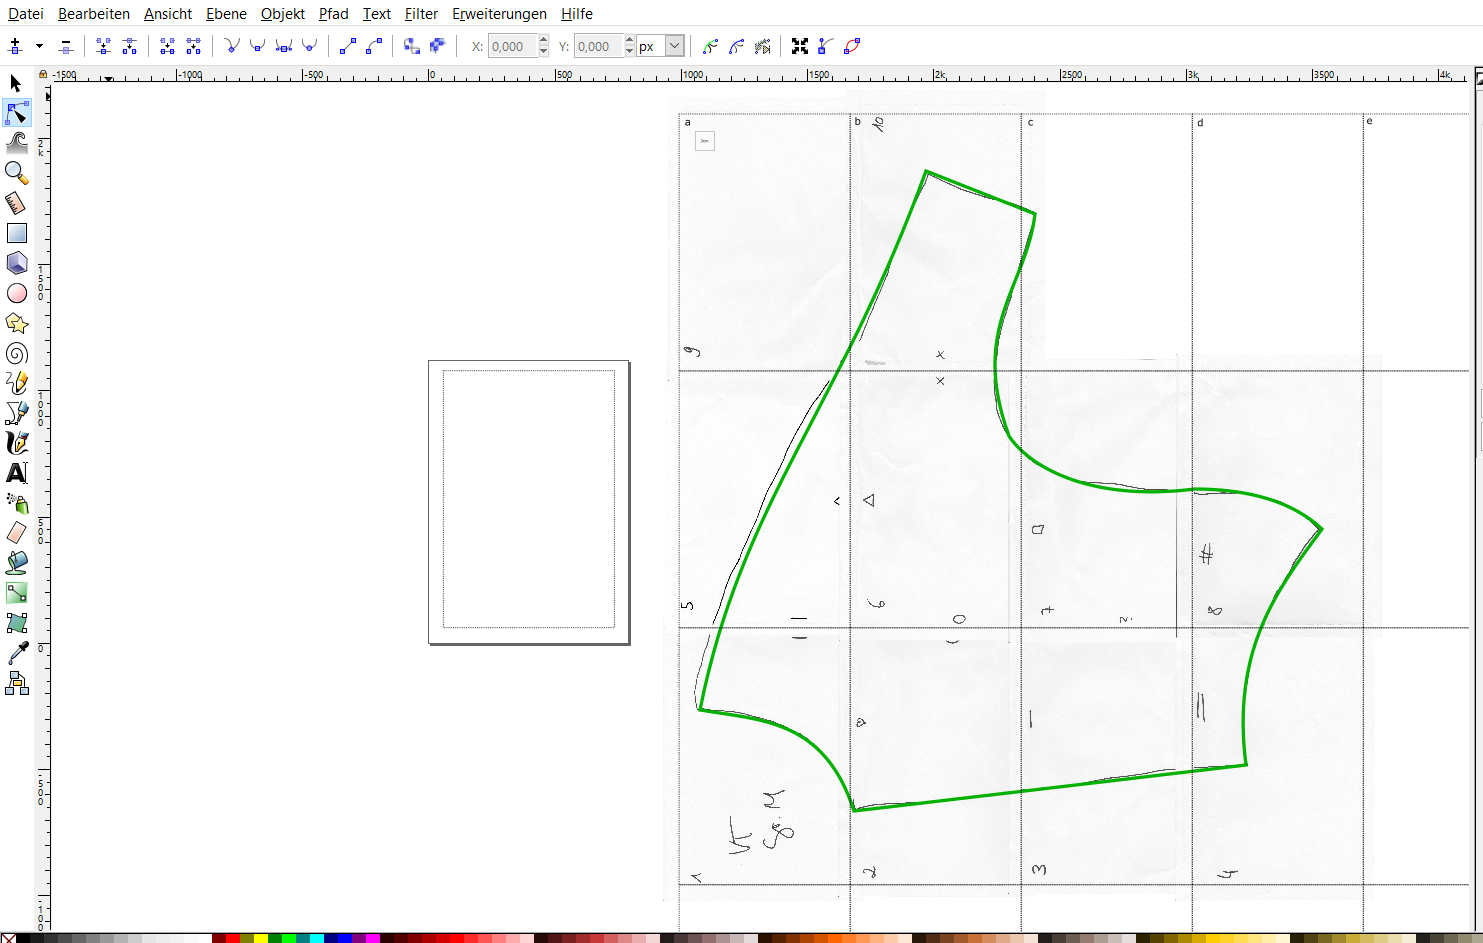Click the delete selected nodes icon
1483x943 pixels.
click(x=66, y=46)
